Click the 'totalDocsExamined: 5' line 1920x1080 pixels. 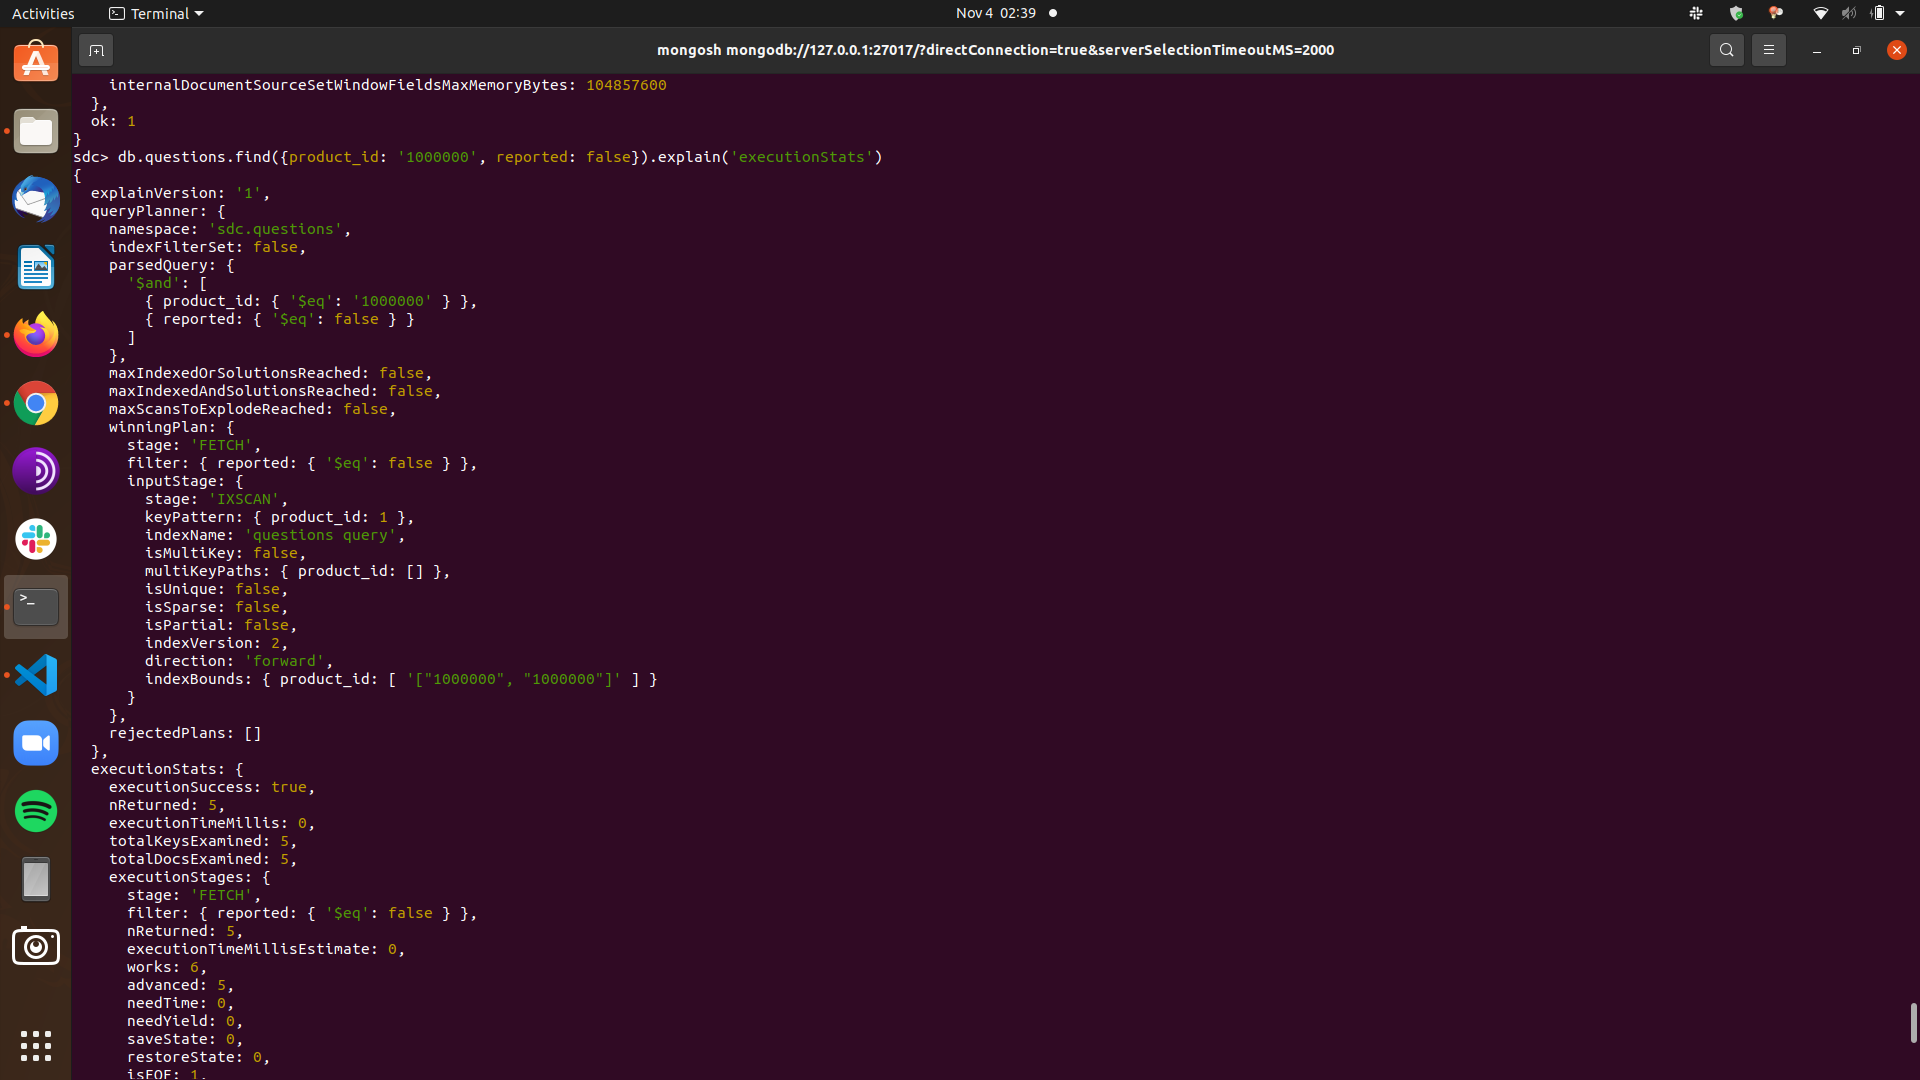(x=203, y=859)
